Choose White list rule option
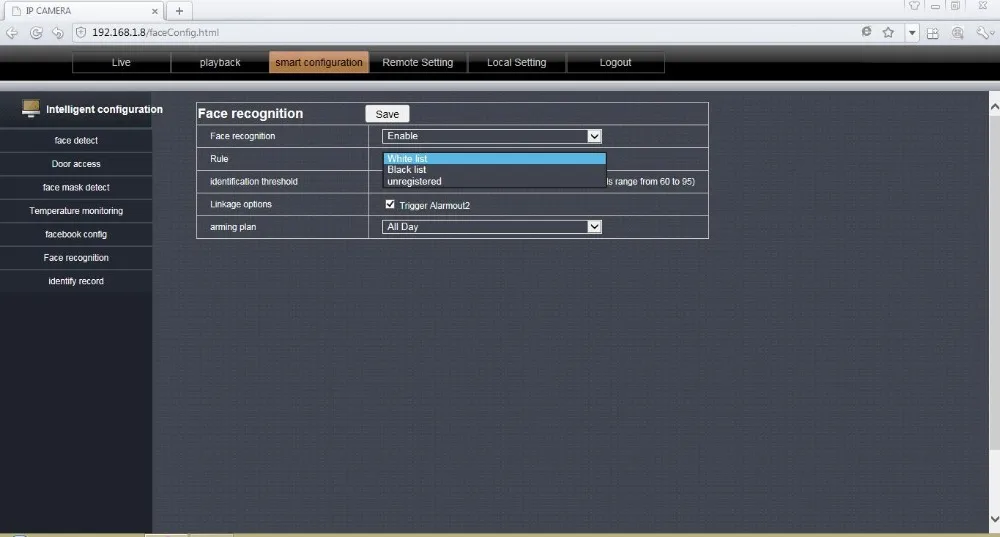 494,159
